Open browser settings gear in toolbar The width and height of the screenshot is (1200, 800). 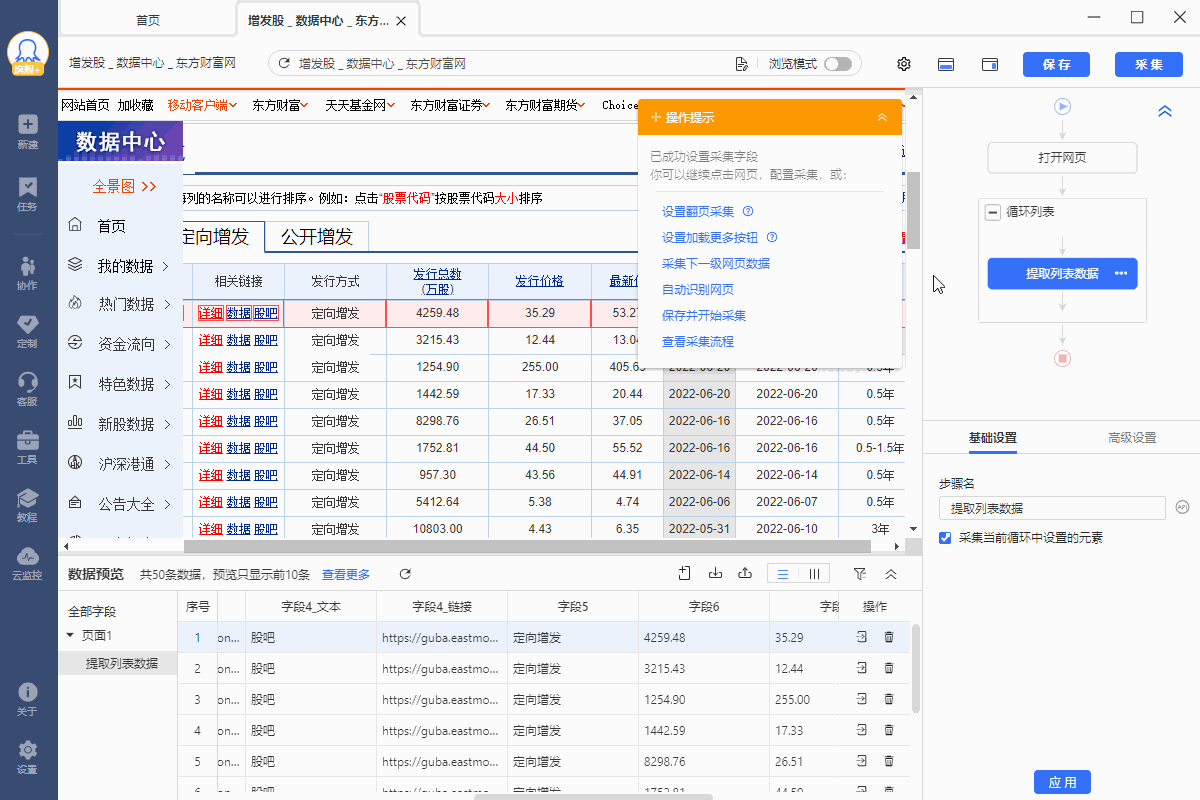click(x=904, y=64)
